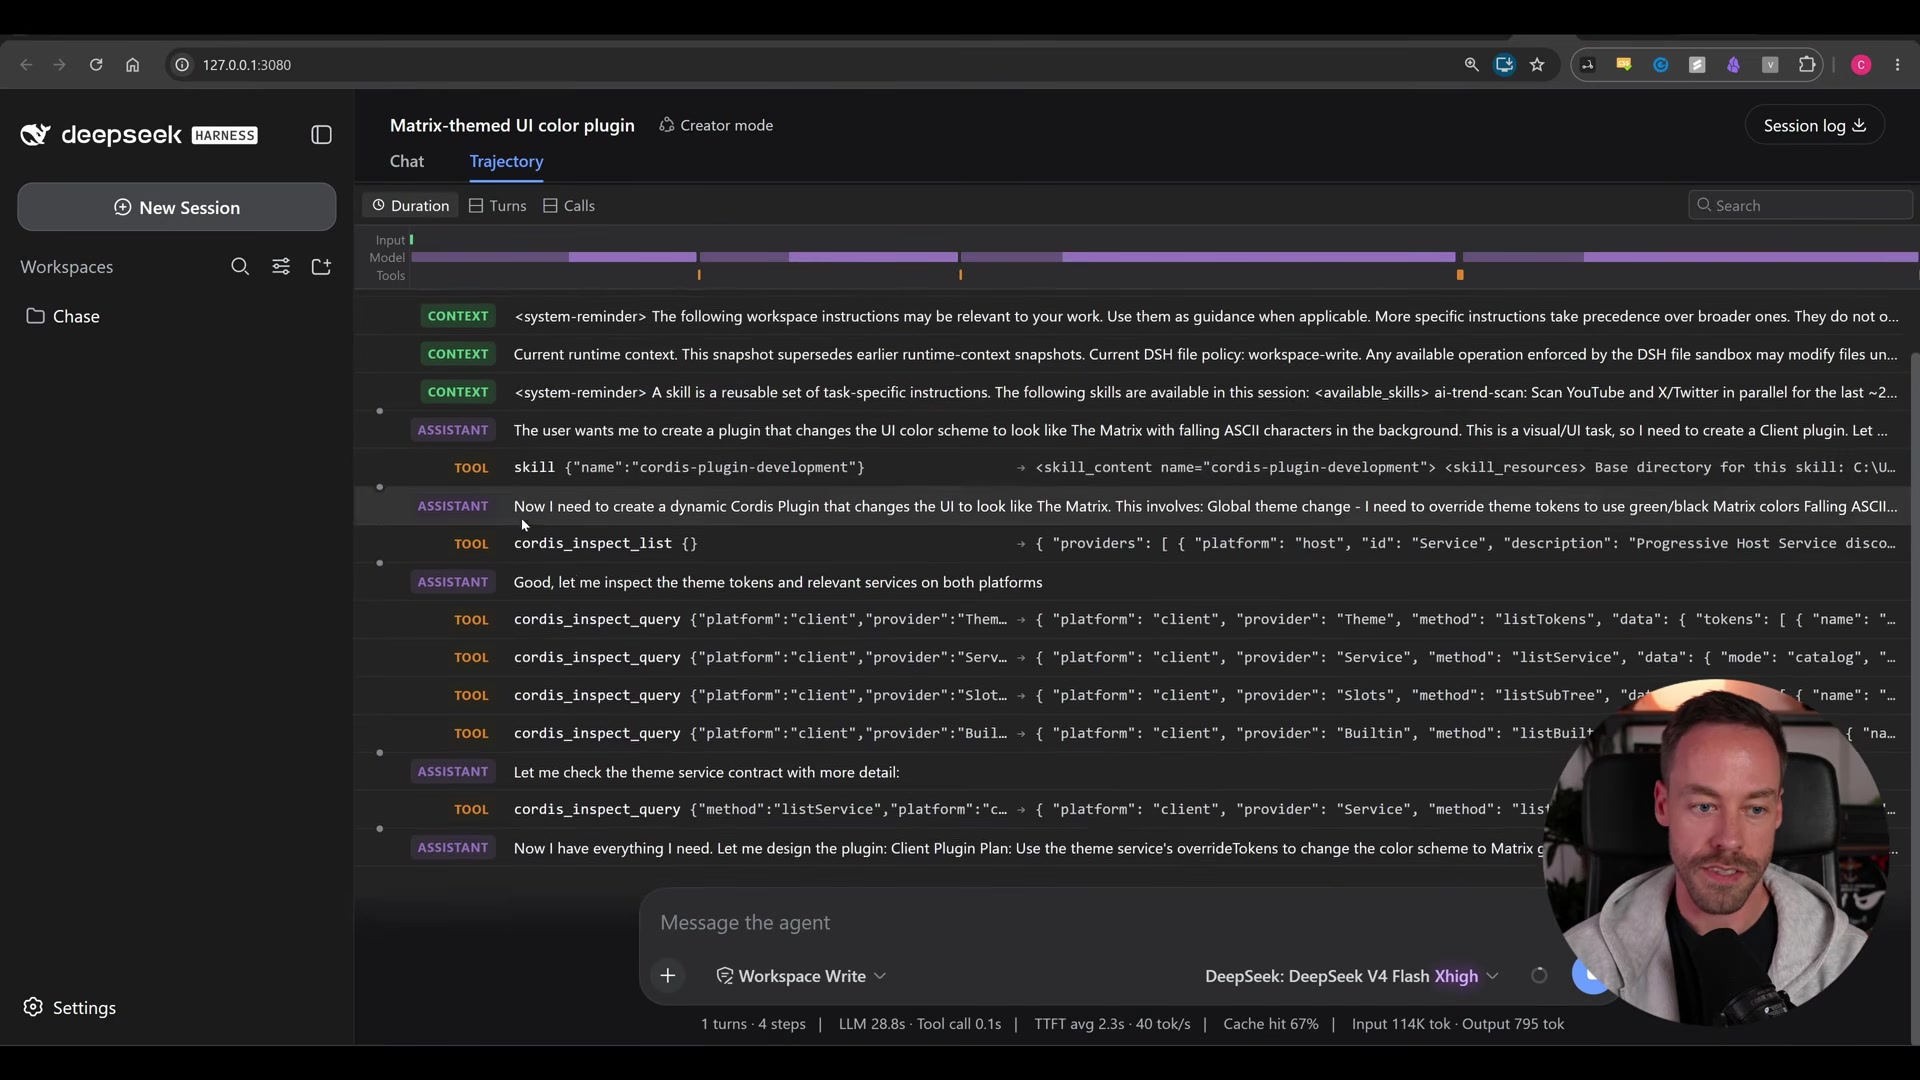Start a New Session
This screenshot has height=1080, width=1920.
(177, 207)
